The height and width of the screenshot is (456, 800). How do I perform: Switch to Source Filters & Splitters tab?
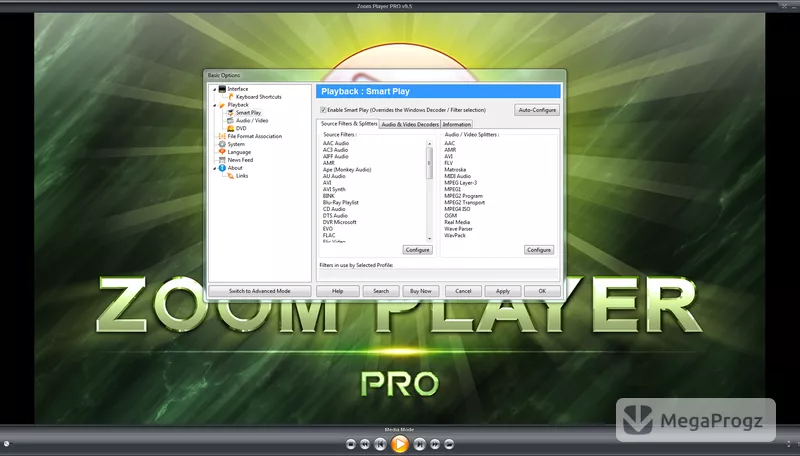(x=348, y=124)
